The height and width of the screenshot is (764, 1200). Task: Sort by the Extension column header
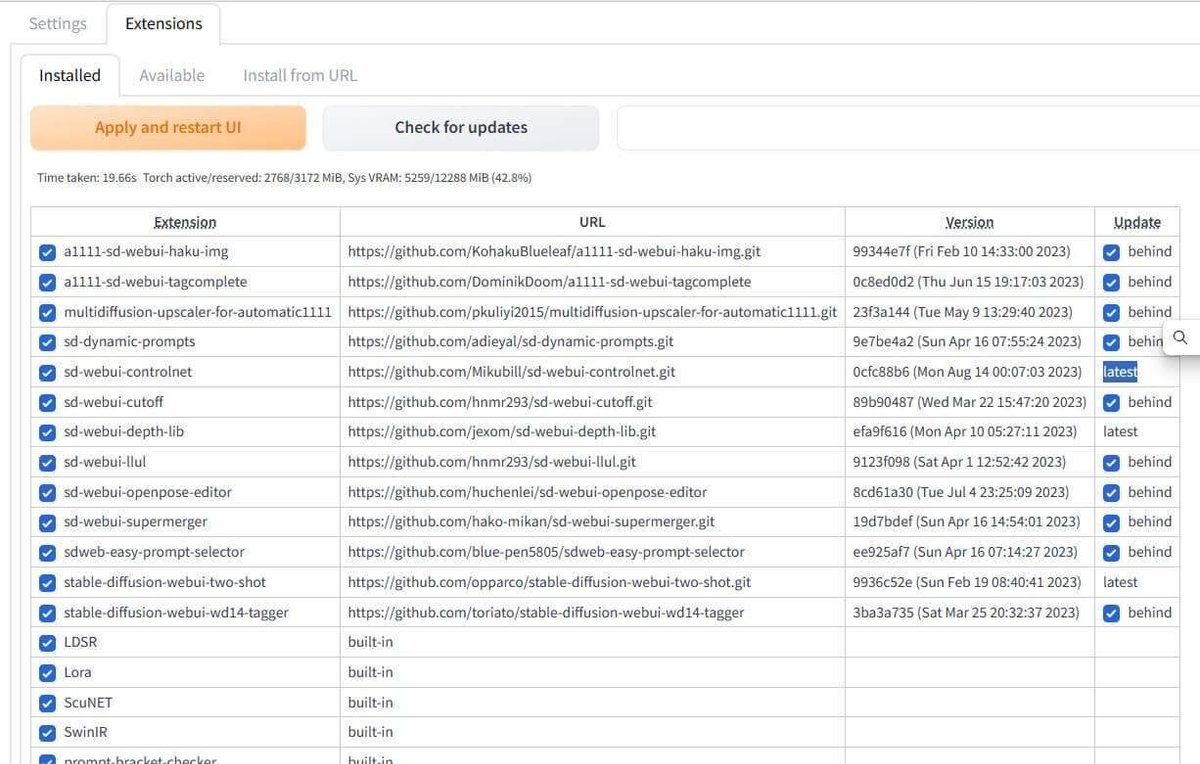click(x=185, y=222)
